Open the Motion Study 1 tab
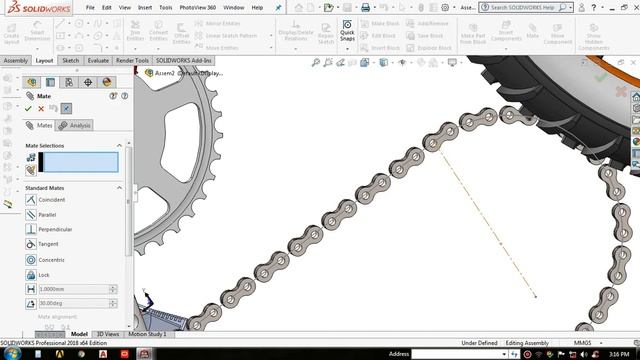Screen dimensions: 640x360 pyautogui.click(x=147, y=334)
